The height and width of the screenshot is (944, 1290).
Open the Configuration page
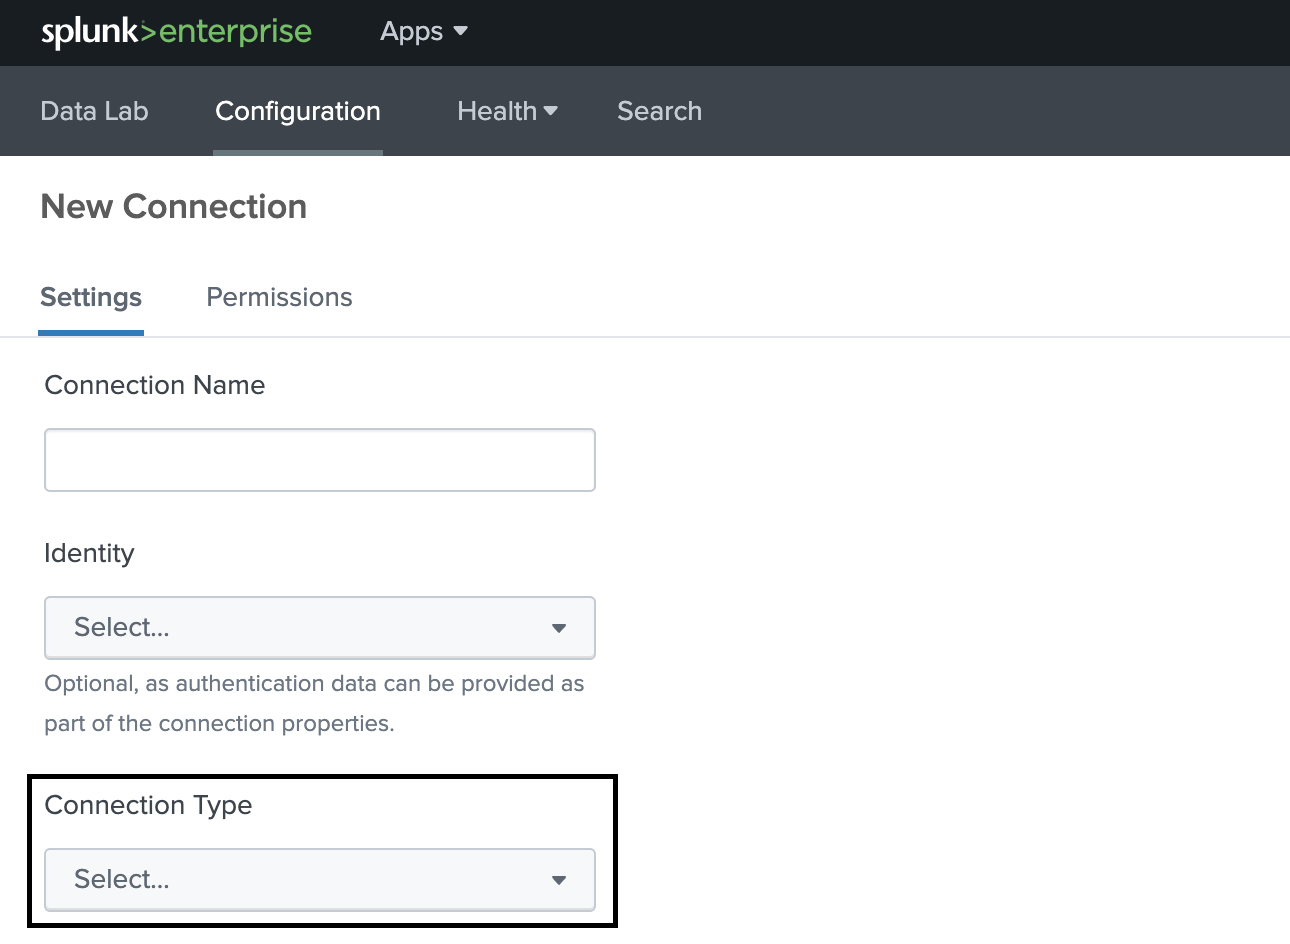(x=297, y=111)
